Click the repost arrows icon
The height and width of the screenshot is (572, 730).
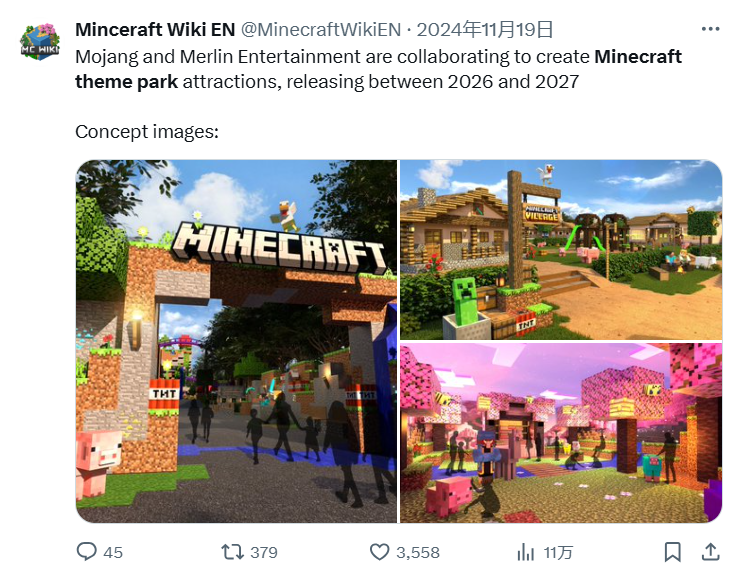click(x=232, y=552)
